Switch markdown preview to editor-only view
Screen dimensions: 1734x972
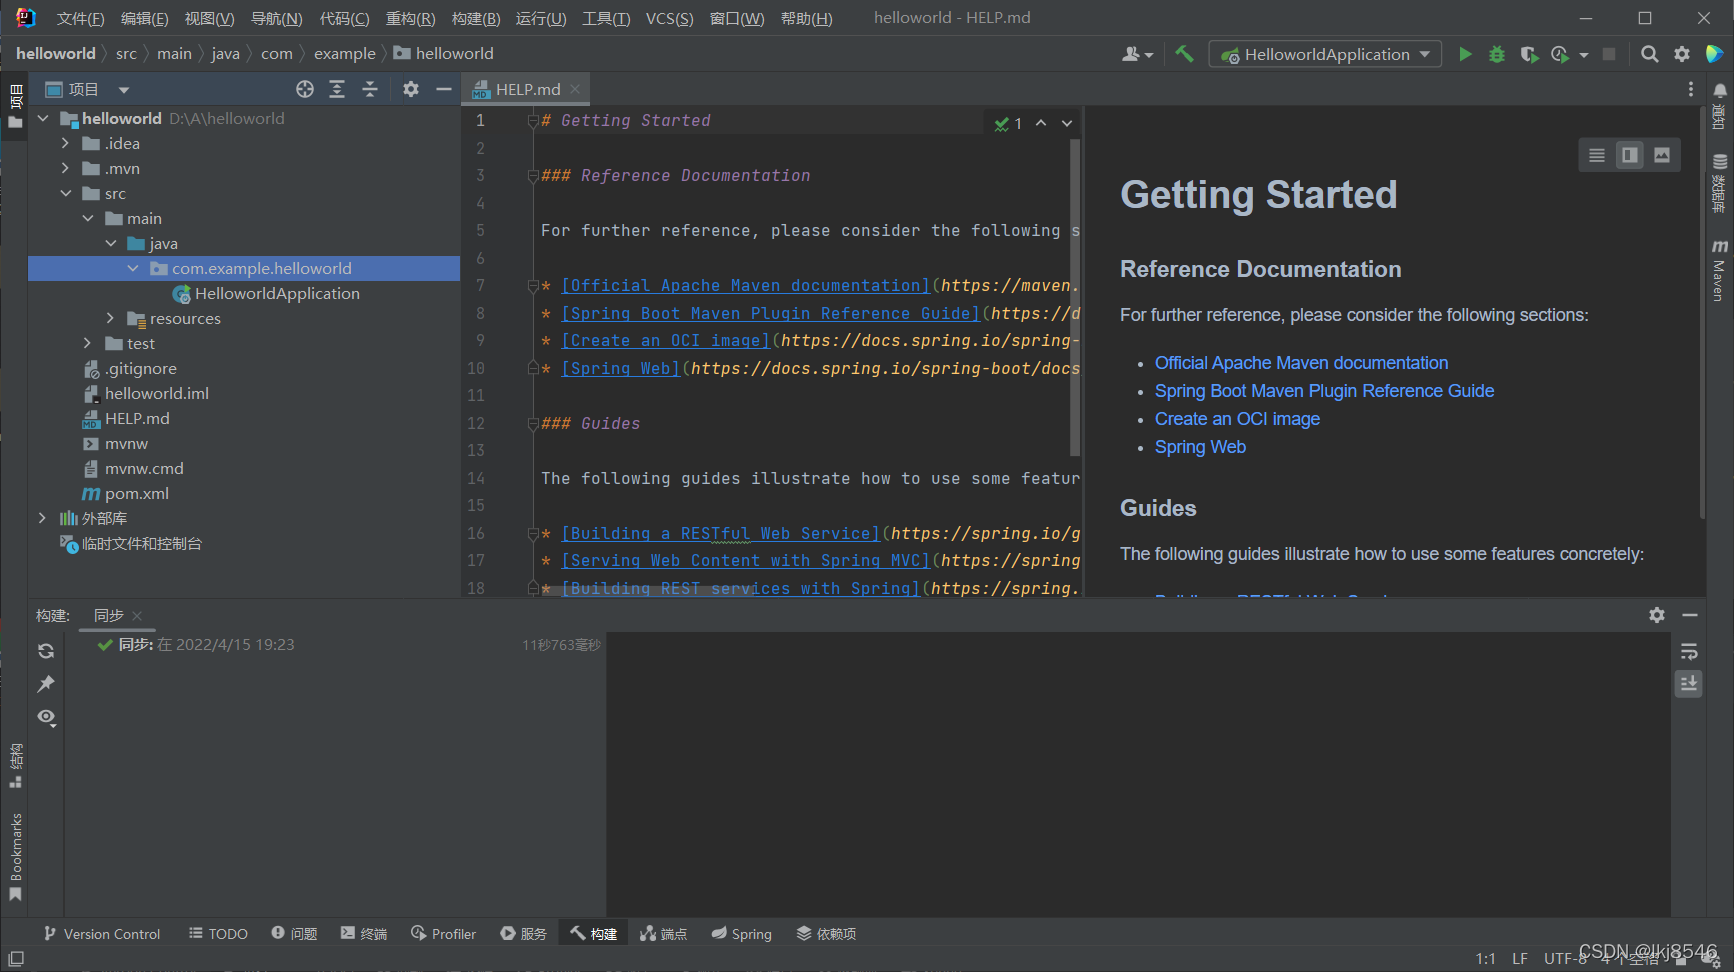click(x=1595, y=154)
